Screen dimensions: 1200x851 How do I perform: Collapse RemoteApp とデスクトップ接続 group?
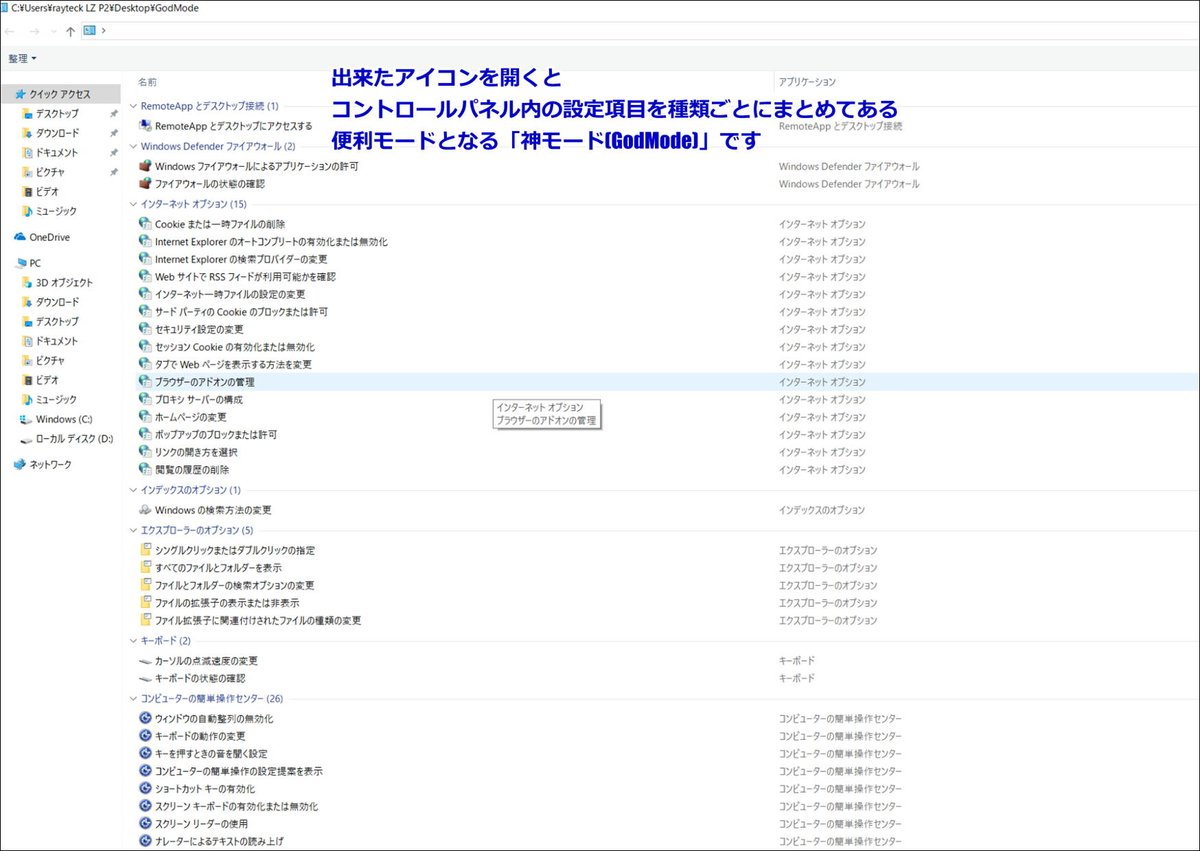click(134, 106)
